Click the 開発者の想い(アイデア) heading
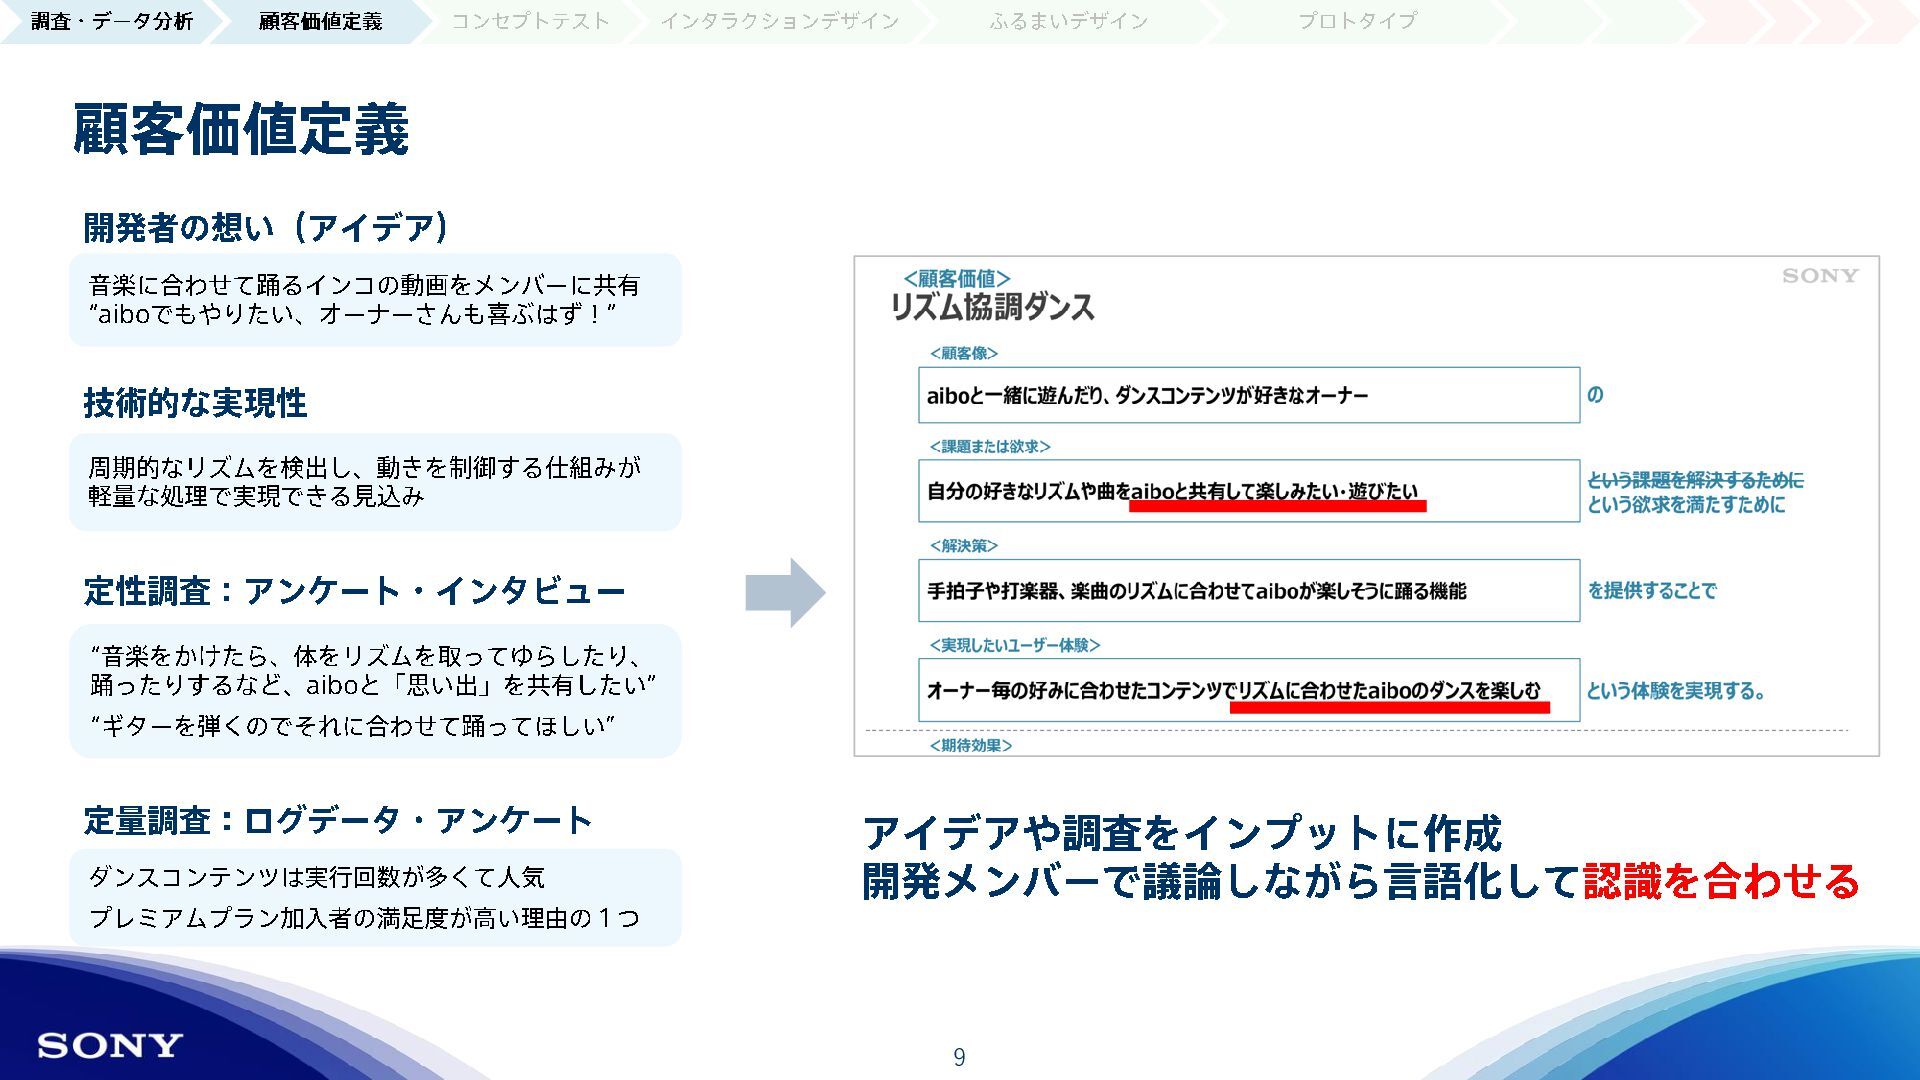Viewport: 1920px width, 1080px height. [x=266, y=228]
